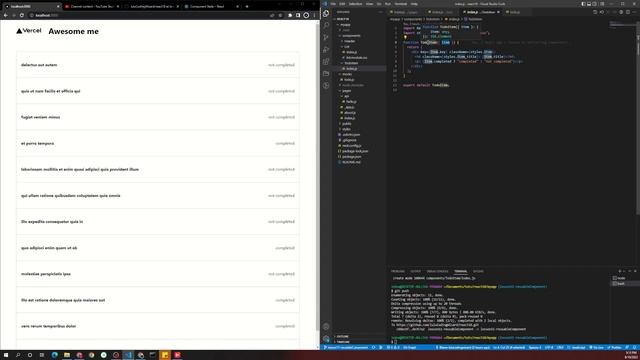Open Customize Layout icon in VS Code title bar
Viewport: 640px width, 360px height.
point(602,4)
